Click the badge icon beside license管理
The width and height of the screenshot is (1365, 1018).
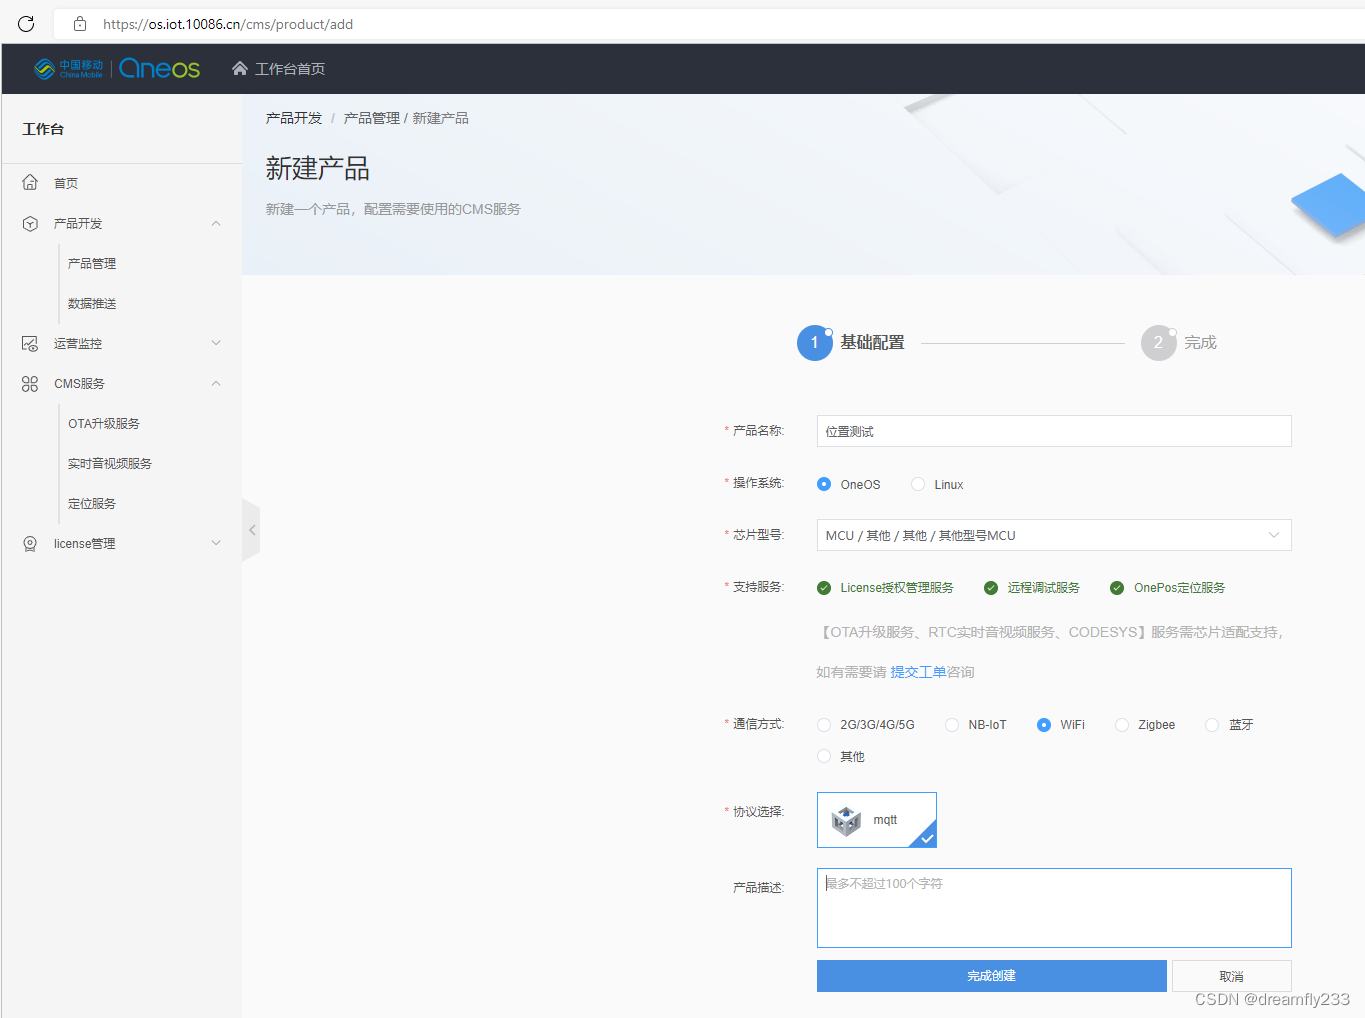click(30, 543)
